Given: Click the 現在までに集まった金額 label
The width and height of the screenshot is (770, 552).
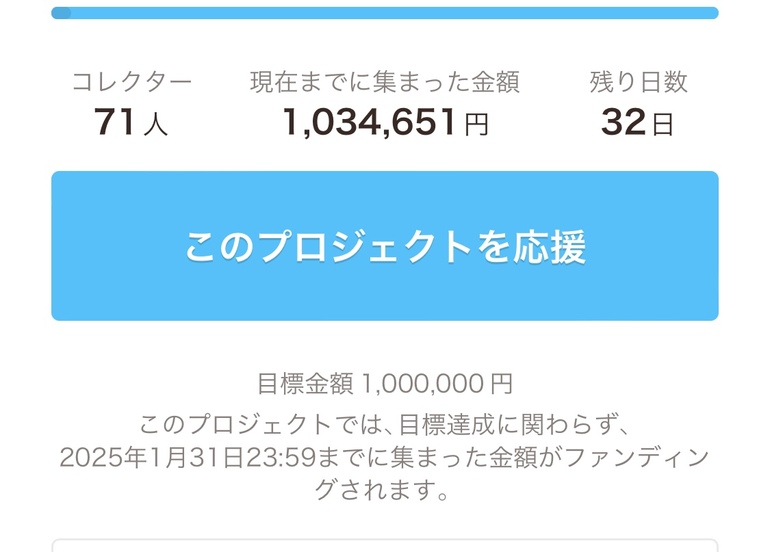Looking at the screenshot, I should [384, 82].
